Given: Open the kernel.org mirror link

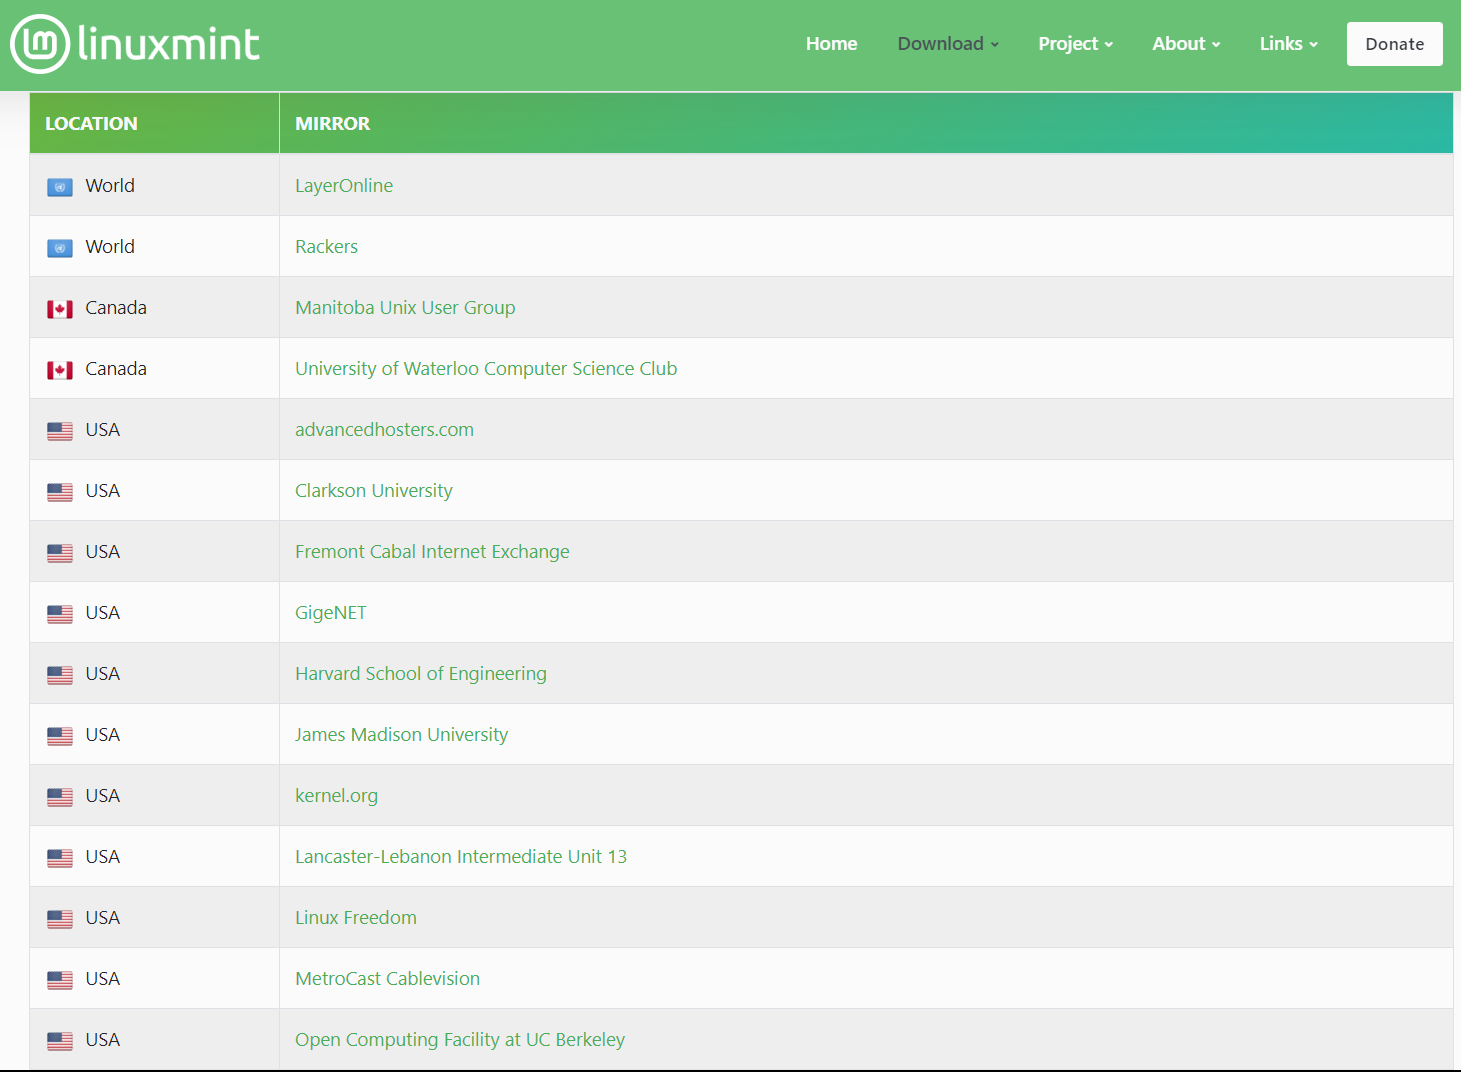Looking at the screenshot, I should tap(336, 795).
